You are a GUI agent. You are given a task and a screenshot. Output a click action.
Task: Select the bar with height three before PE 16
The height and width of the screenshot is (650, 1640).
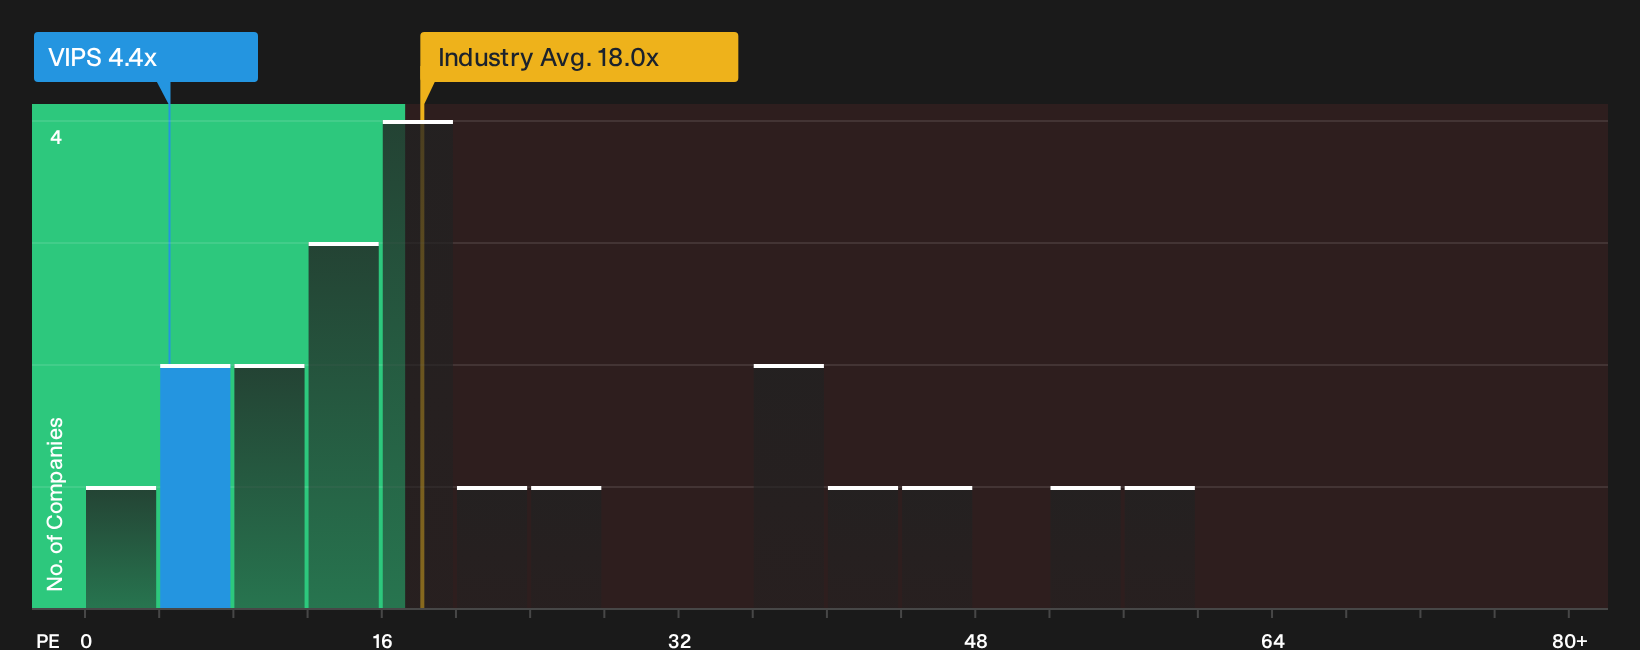pyautogui.click(x=344, y=426)
